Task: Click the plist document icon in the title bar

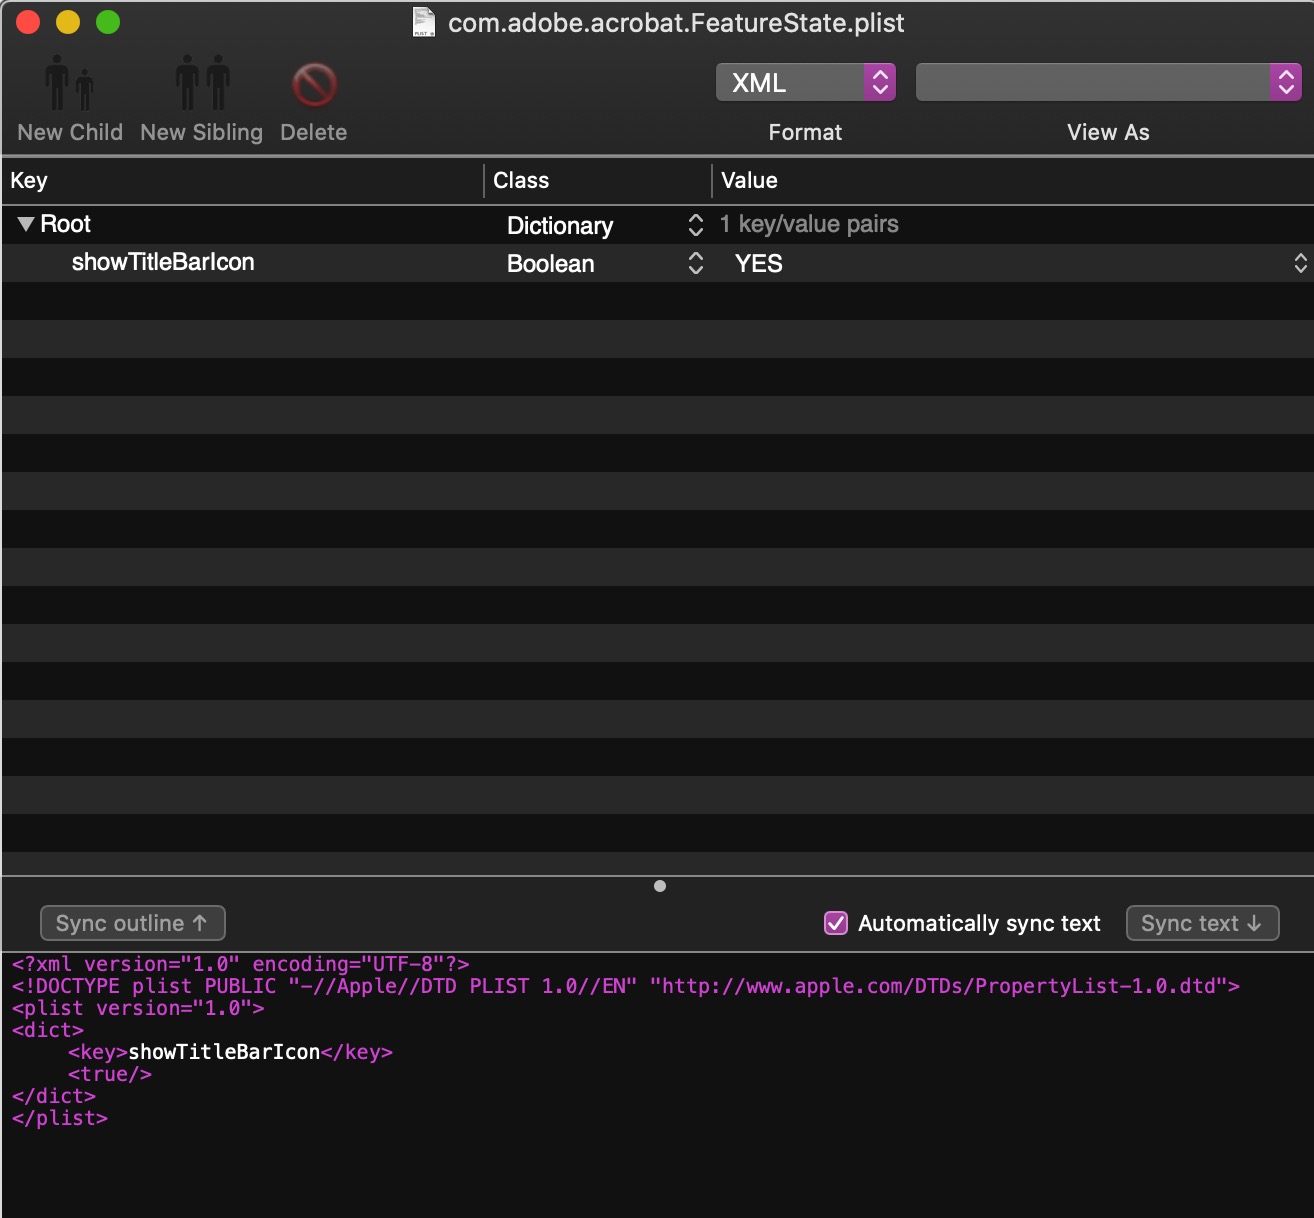Action: point(424,22)
